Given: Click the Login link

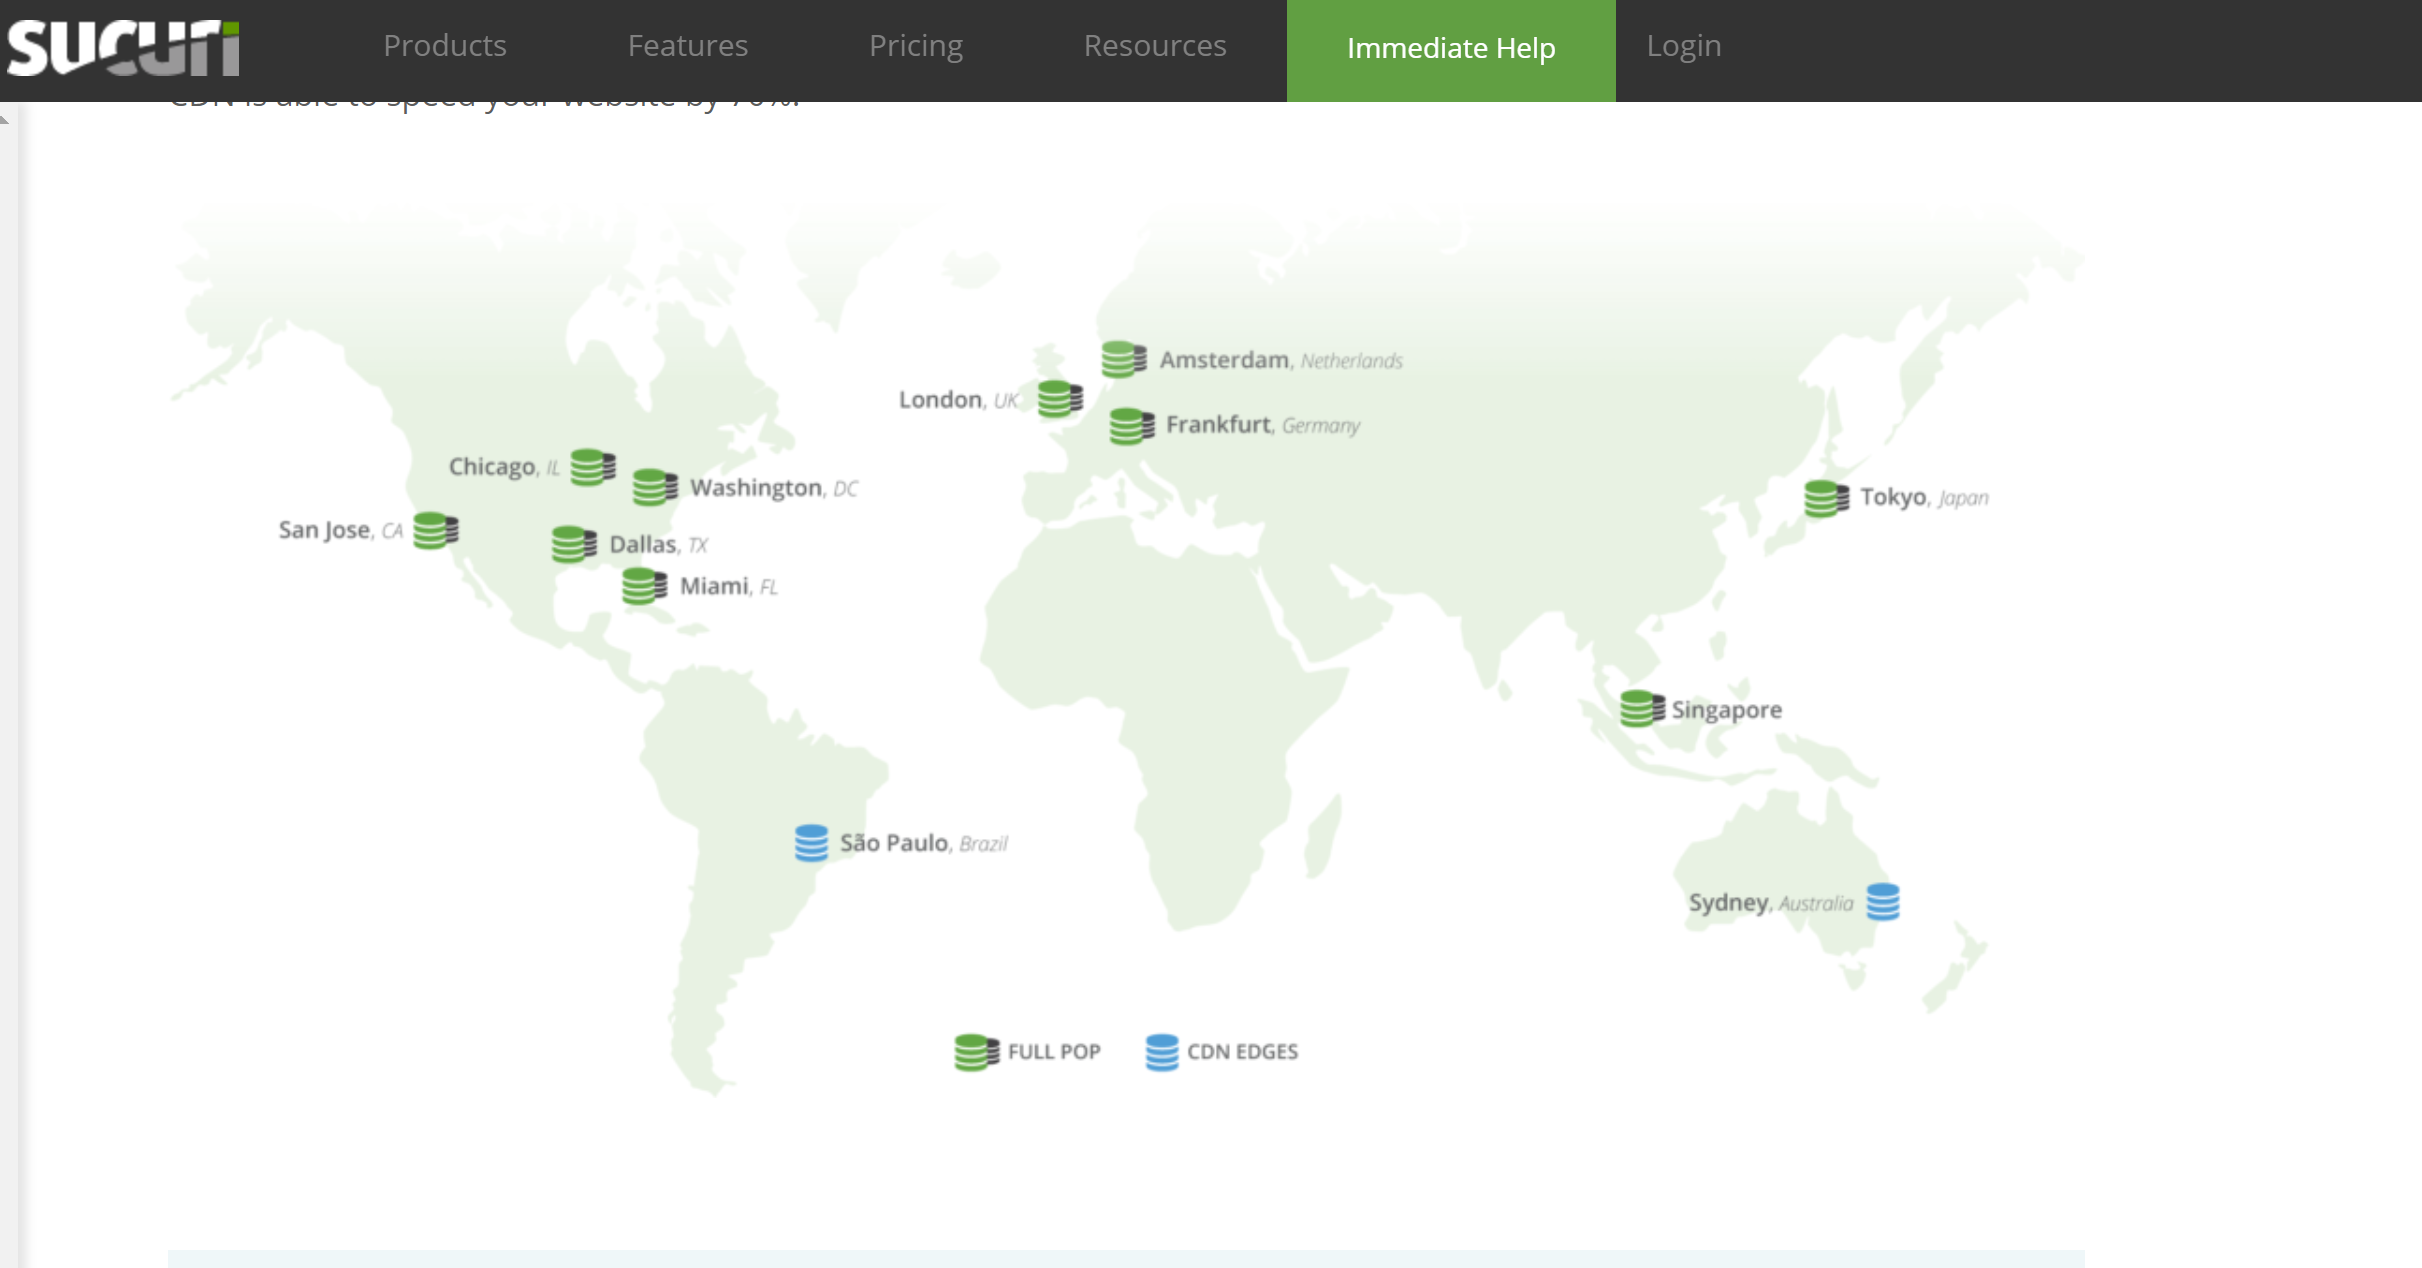Looking at the screenshot, I should click(x=1683, y=46).
